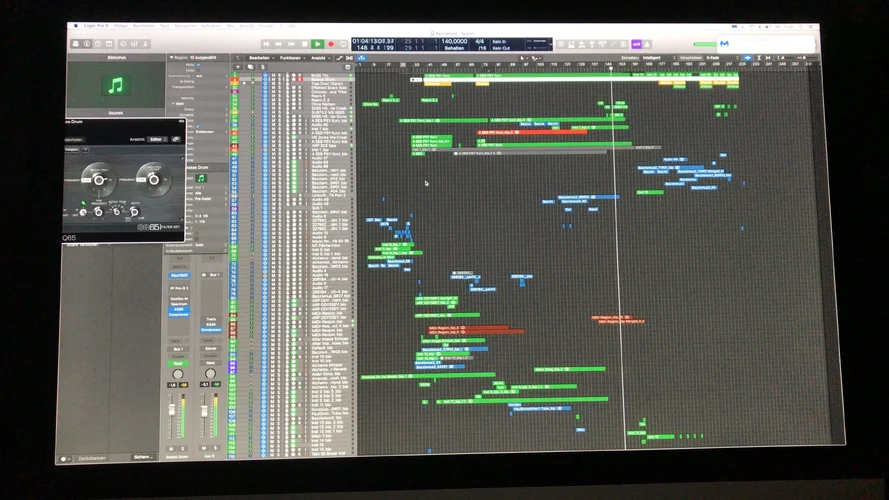
Task: Open Verschieben X-Fade drag dropdown
Action: click(721, 58)
